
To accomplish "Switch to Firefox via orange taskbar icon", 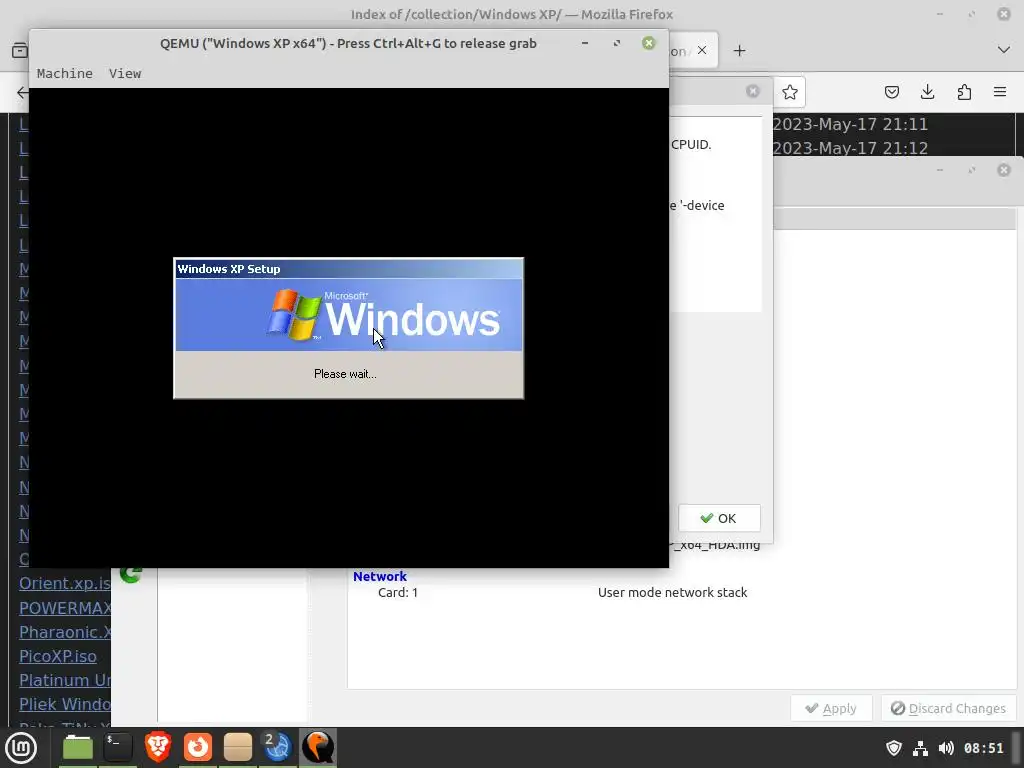I will point(197,748).
